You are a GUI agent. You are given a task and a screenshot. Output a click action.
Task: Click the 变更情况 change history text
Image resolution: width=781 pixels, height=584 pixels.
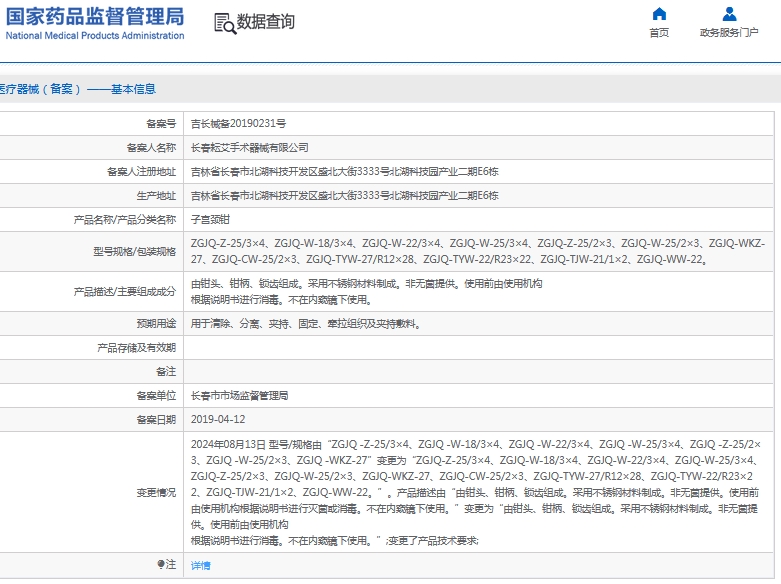pos(476,492)
